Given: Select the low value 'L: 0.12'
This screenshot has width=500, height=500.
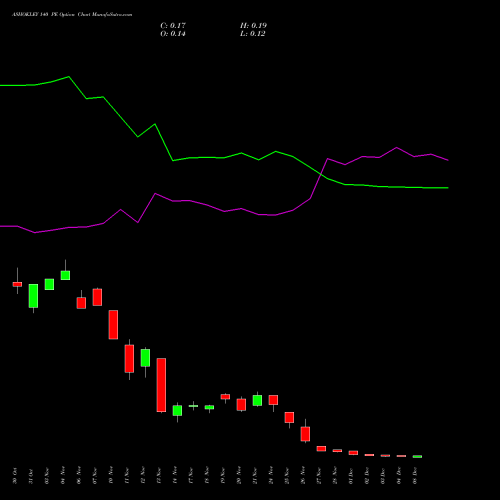Looking at the screenshot, I should (253, 34).
